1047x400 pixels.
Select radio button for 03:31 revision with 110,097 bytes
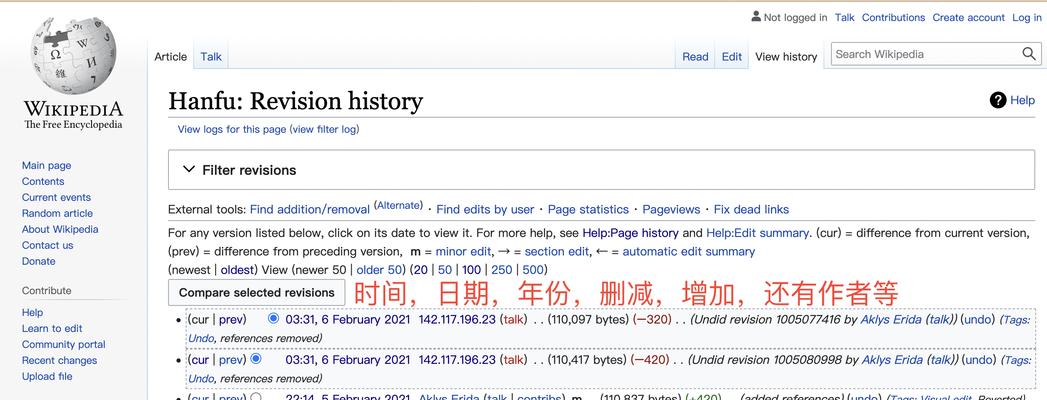click(272, 319)
